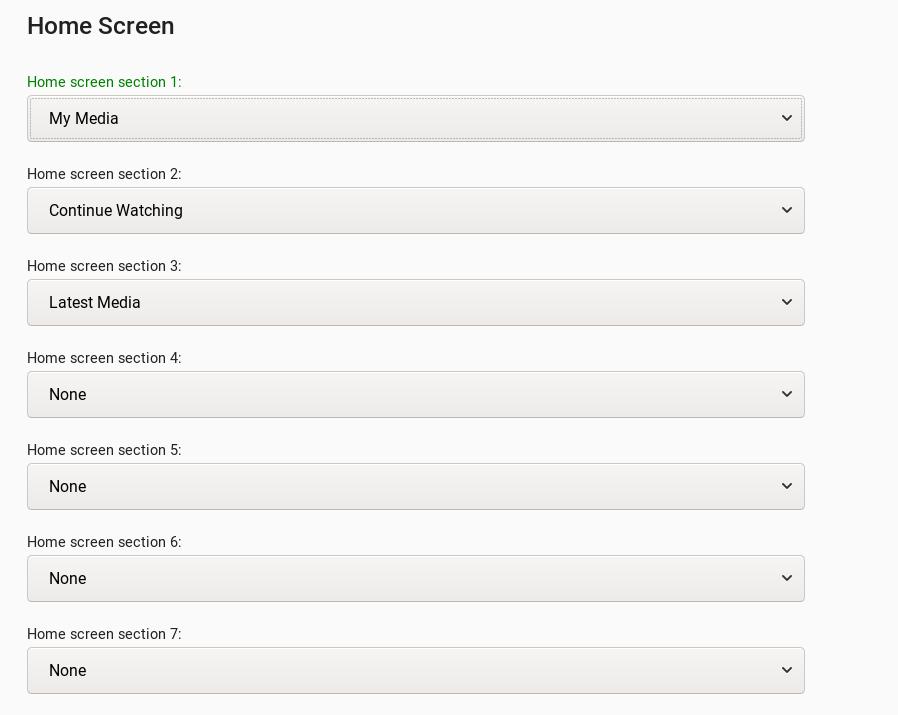Click the chevron arrow in section 7 selector

pos(787,670)
